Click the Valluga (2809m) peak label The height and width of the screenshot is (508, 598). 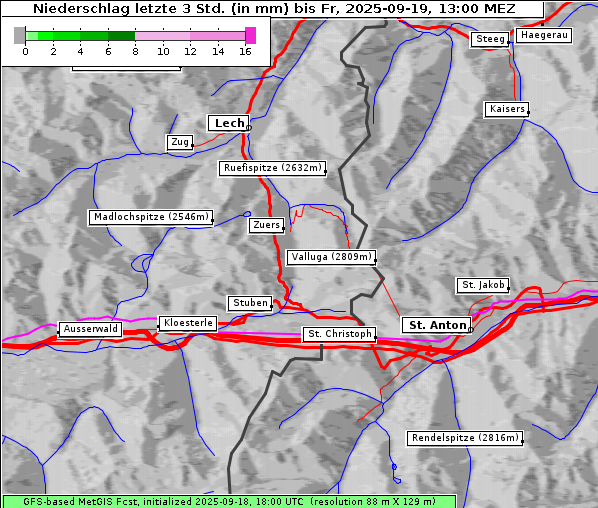tap(331, 257)
